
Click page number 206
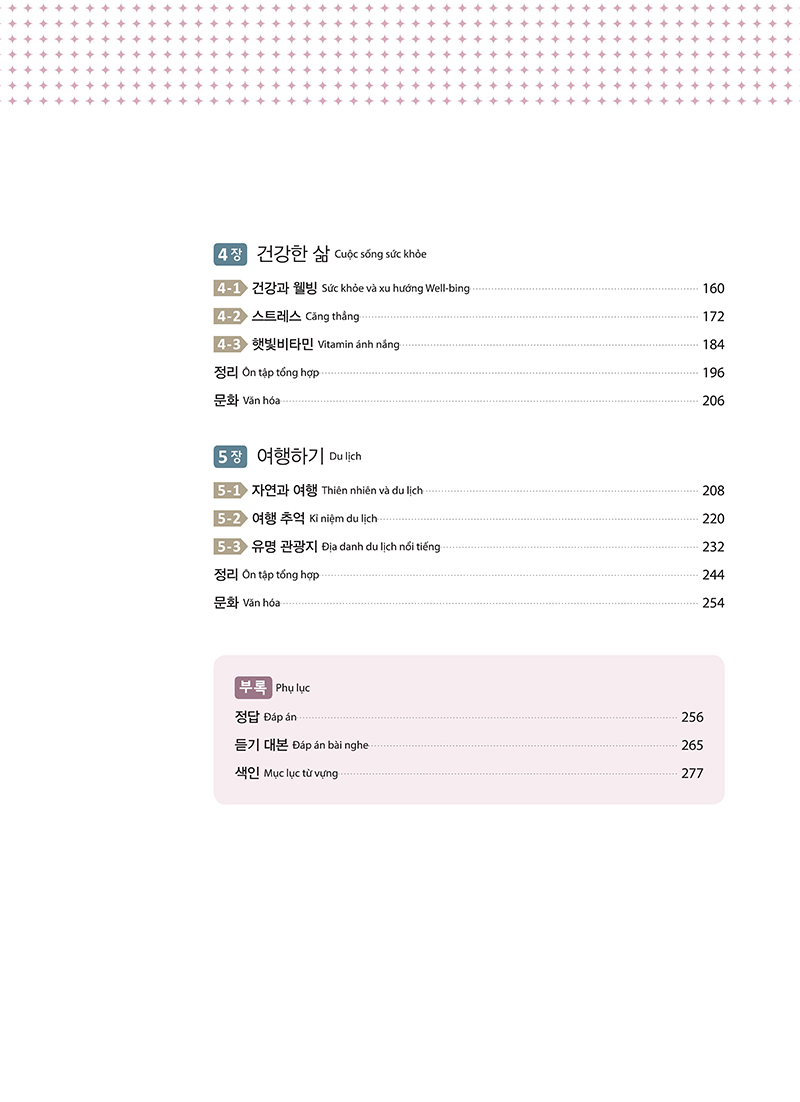(713, 400)
